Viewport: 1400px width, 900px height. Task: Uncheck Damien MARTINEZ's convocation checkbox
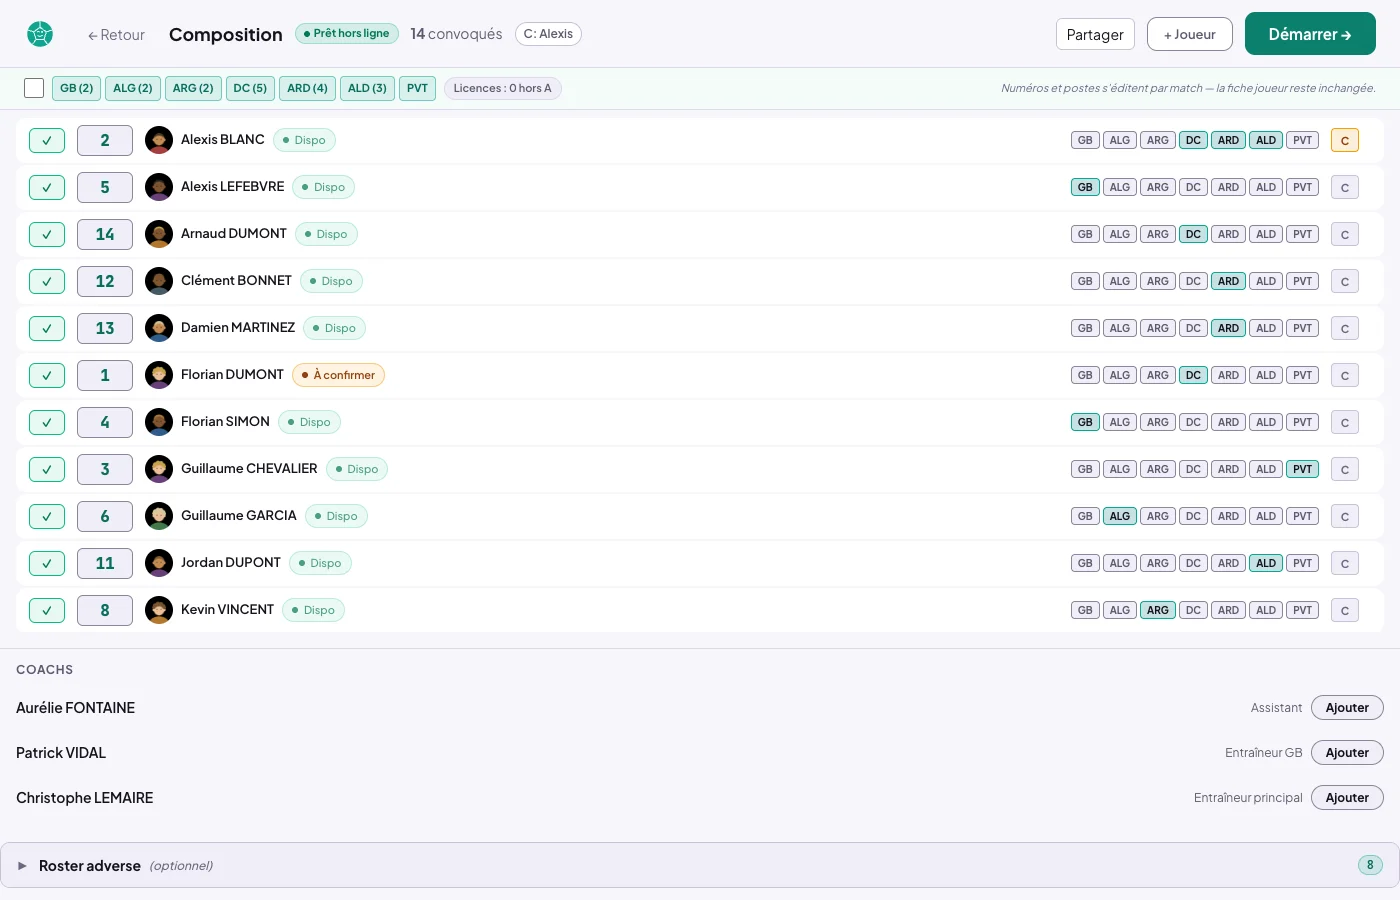47,328
